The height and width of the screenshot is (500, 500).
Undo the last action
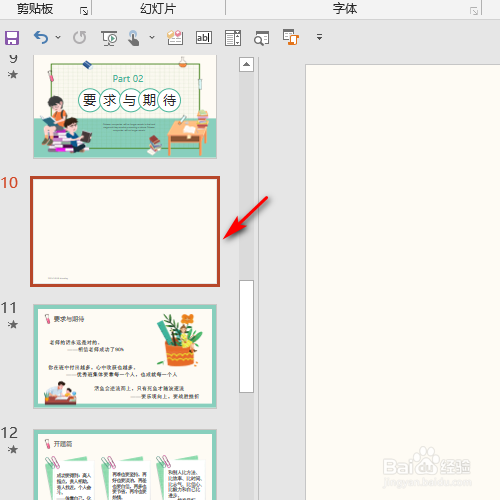click(41, 37)
